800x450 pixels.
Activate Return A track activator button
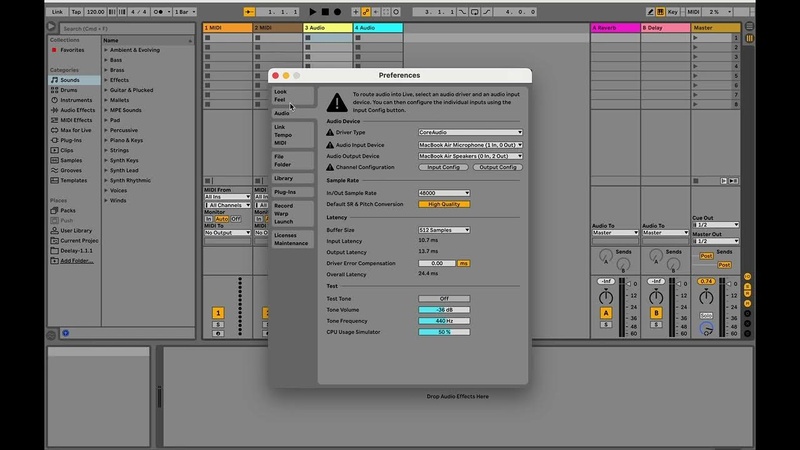click(x=606, y=313)
